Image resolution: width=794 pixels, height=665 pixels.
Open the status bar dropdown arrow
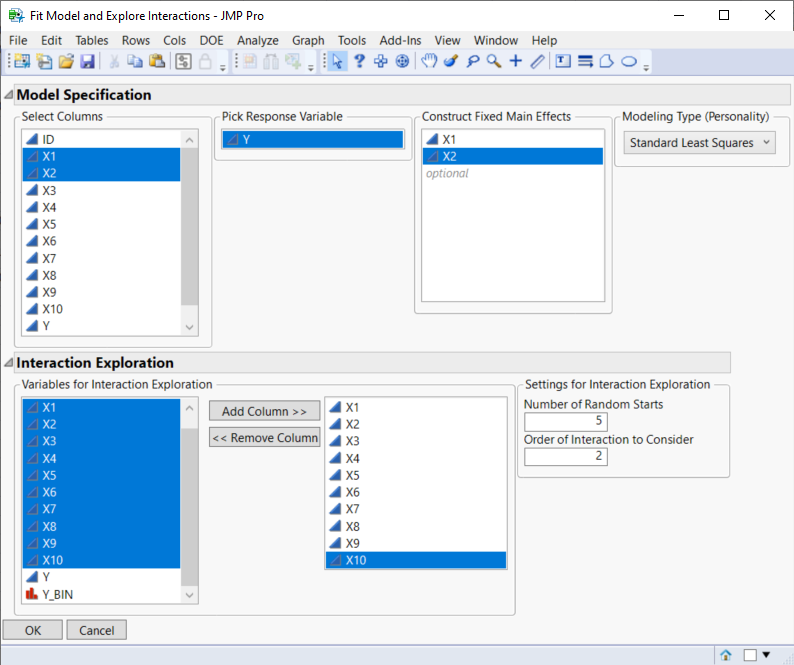(x=766, y=655)
